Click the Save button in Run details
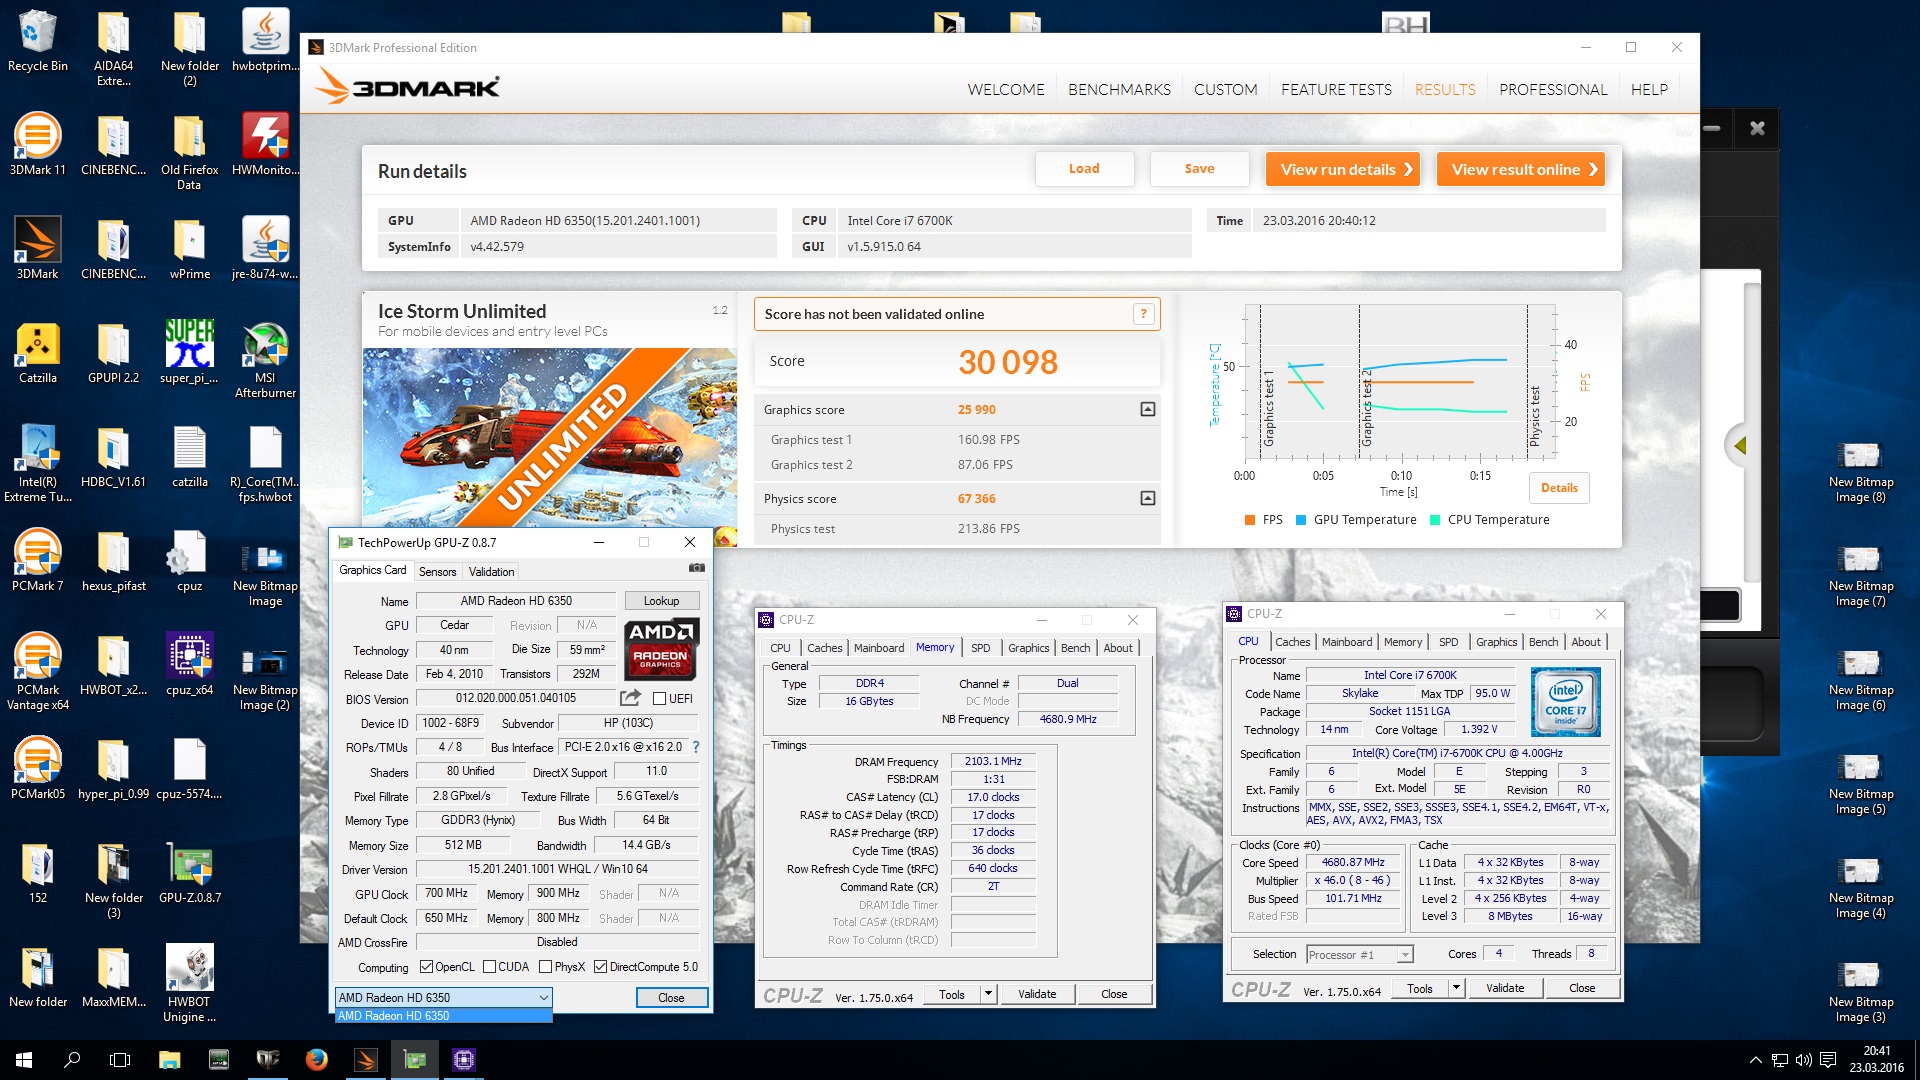Viewport: 1920px width, 1080px height. (x=1199, y=169)
